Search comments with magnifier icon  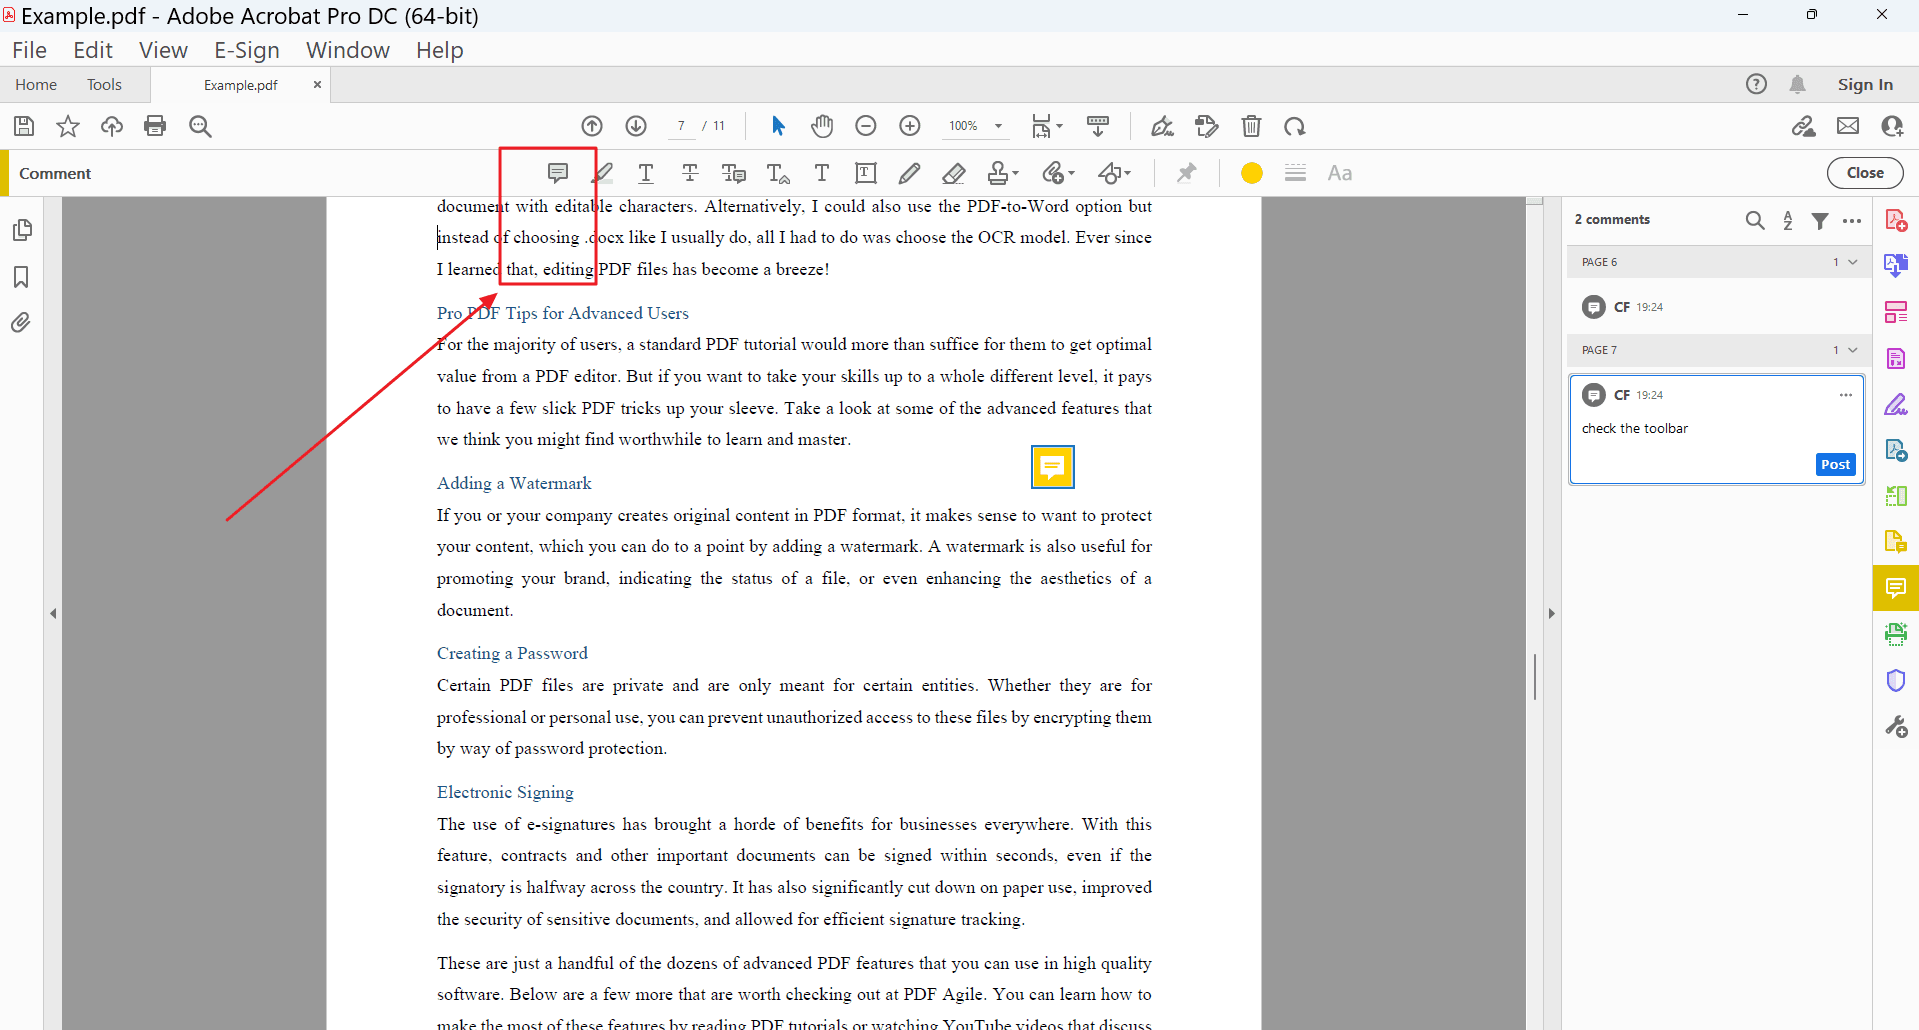coord(1755,220)
